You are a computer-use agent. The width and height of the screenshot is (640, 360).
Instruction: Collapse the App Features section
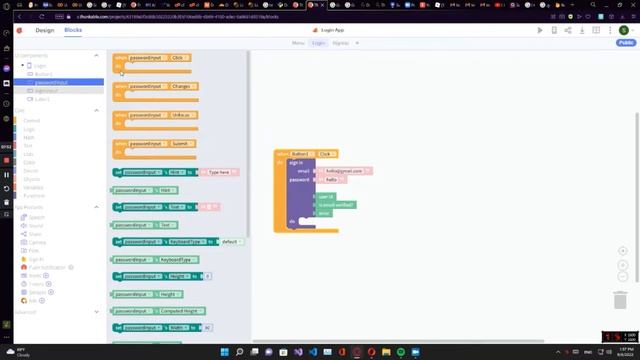96,207
